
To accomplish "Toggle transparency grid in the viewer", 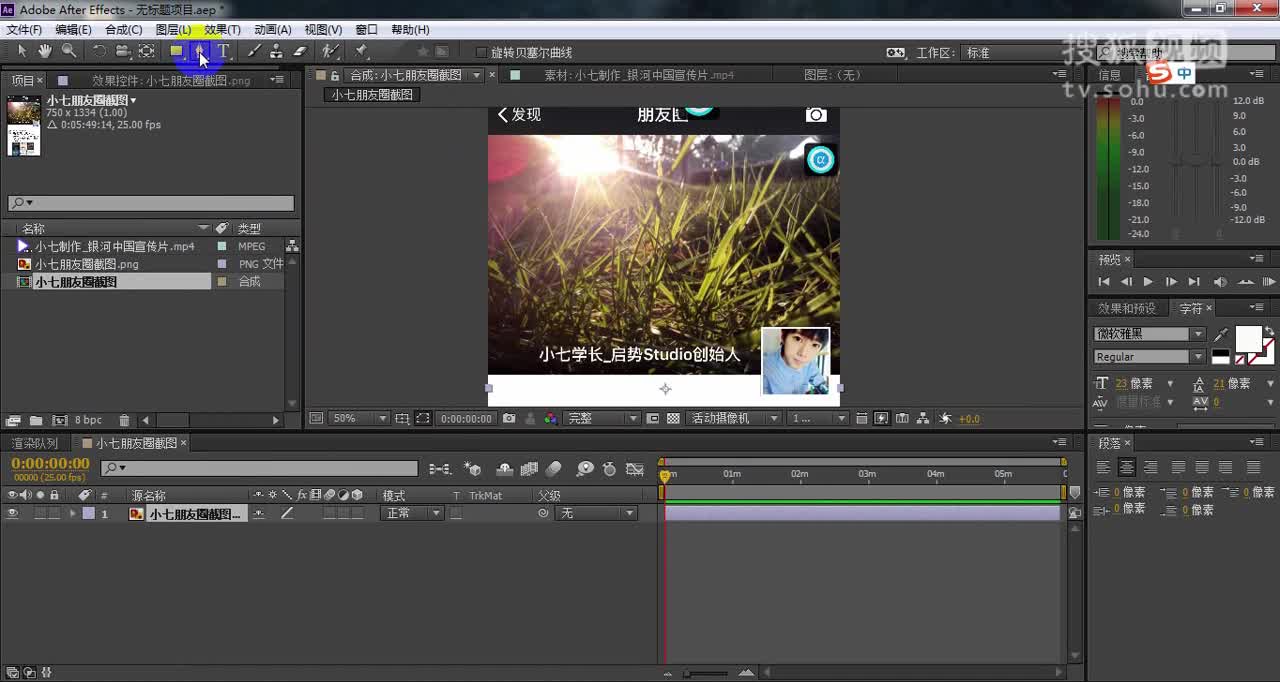I will (670, 418).
